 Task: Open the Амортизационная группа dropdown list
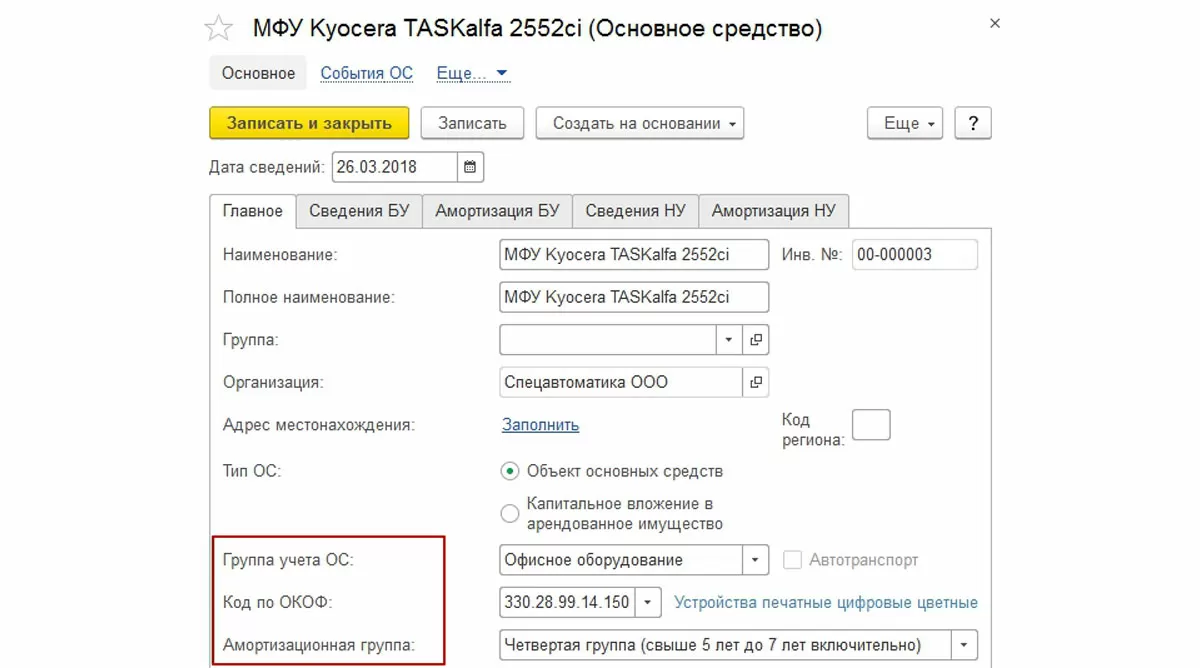point(965,645)
